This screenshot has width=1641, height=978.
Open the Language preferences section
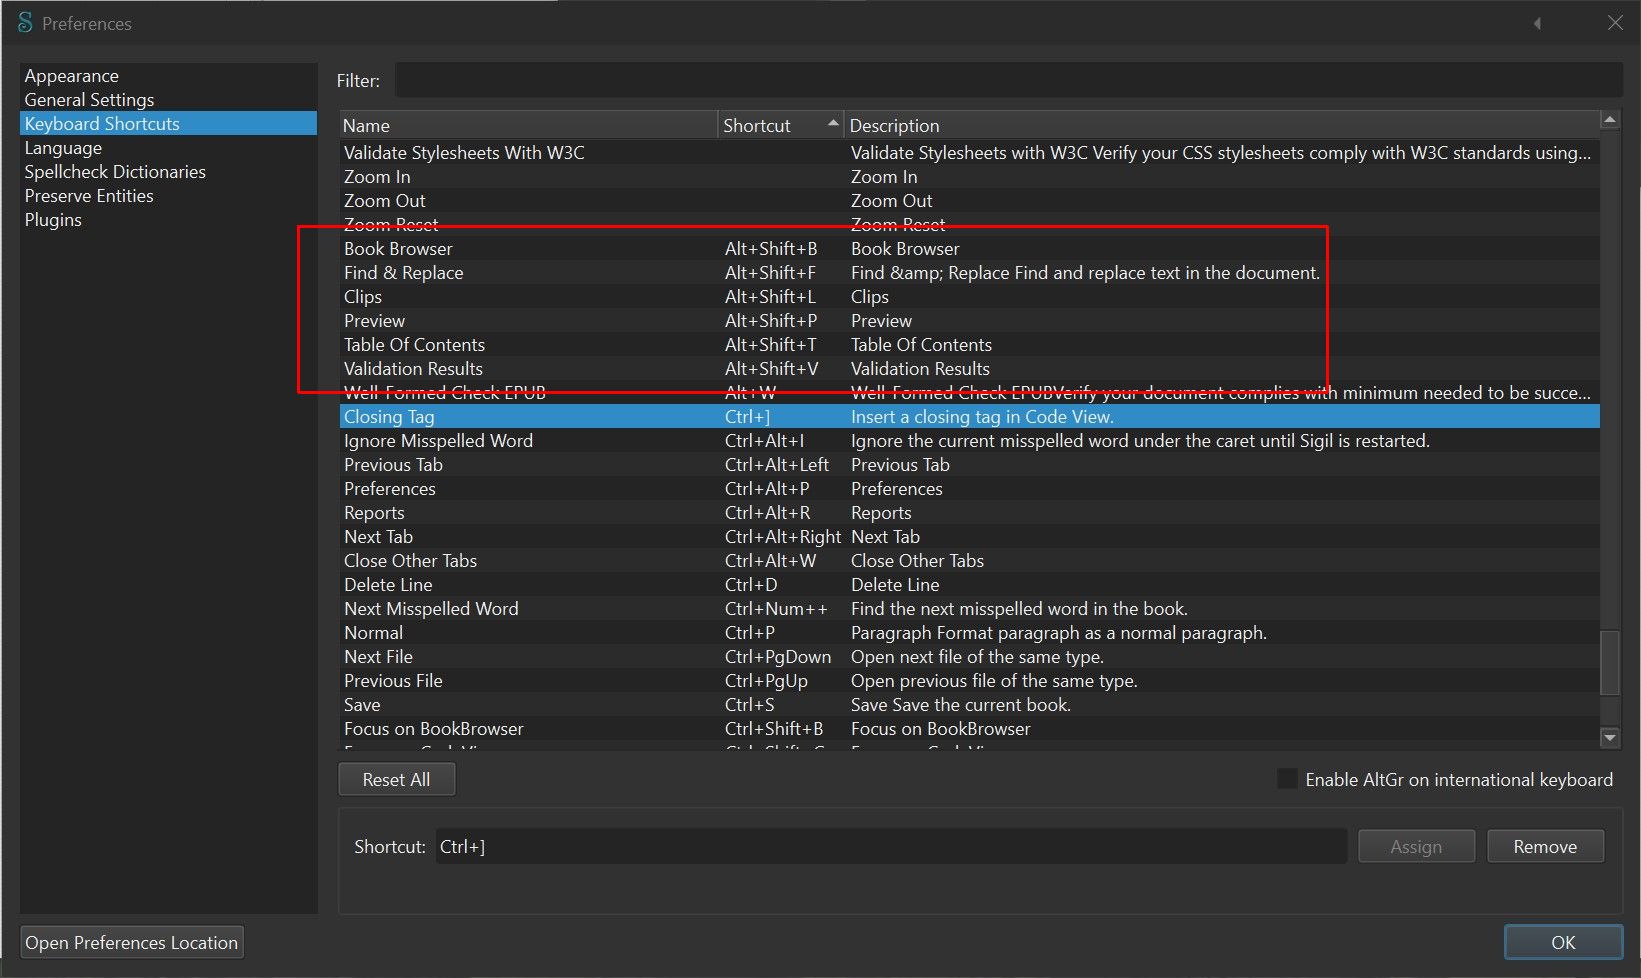63,148
